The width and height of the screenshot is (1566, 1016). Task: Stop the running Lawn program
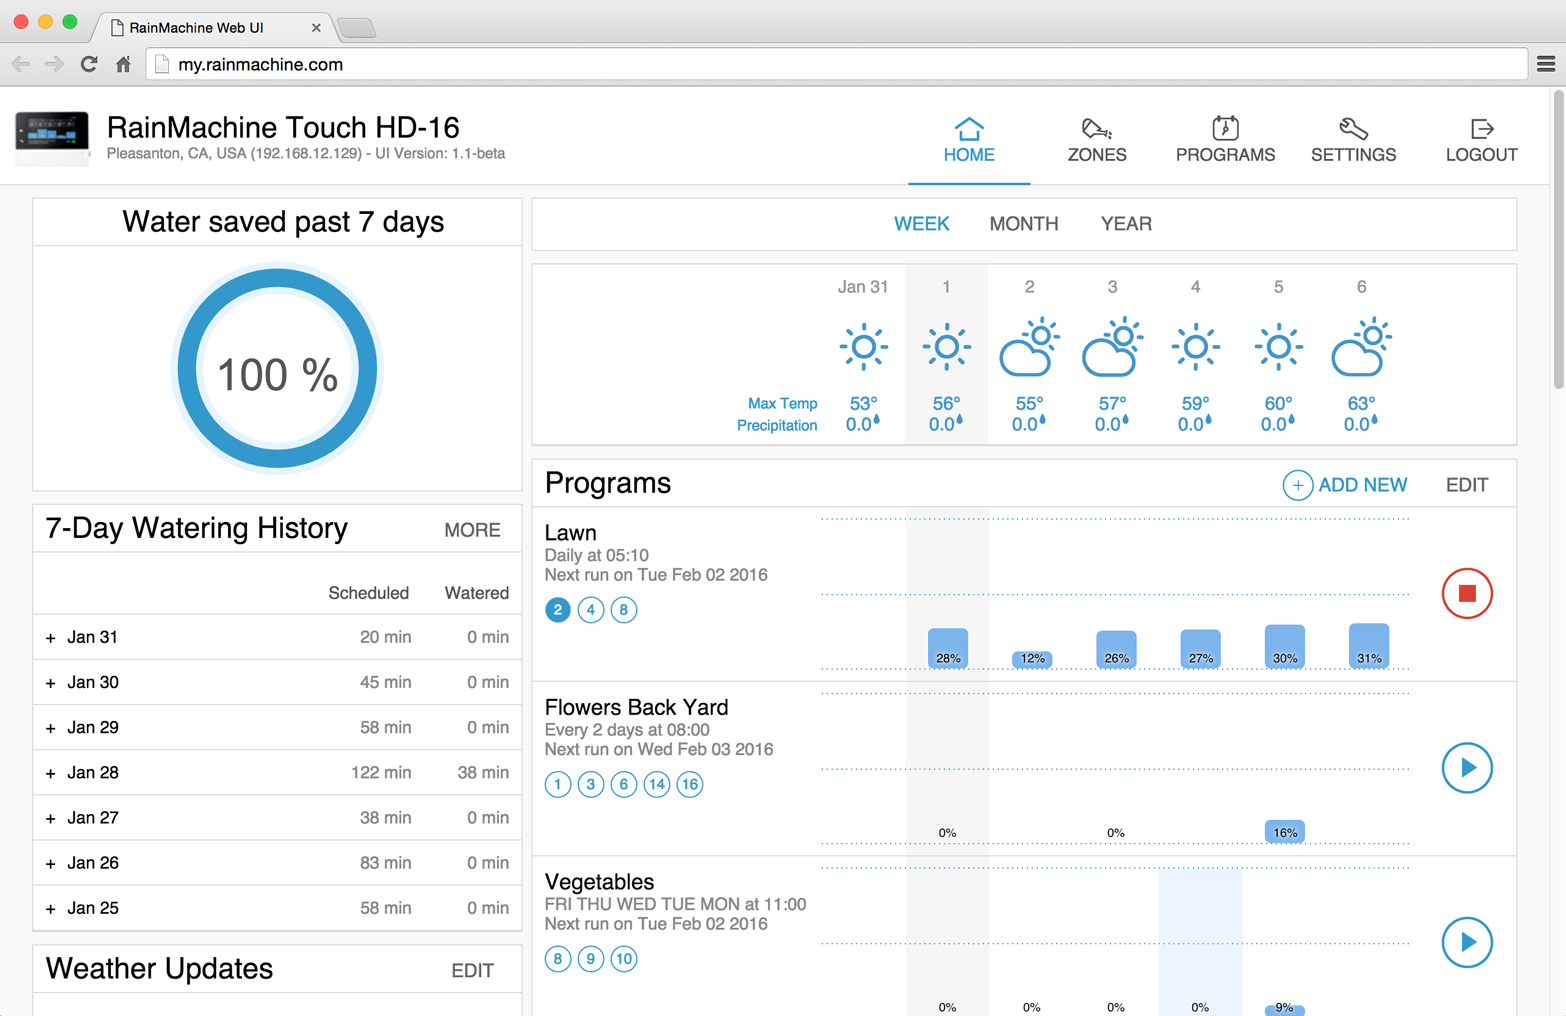pyautogui.click(x=1467, y=593)
